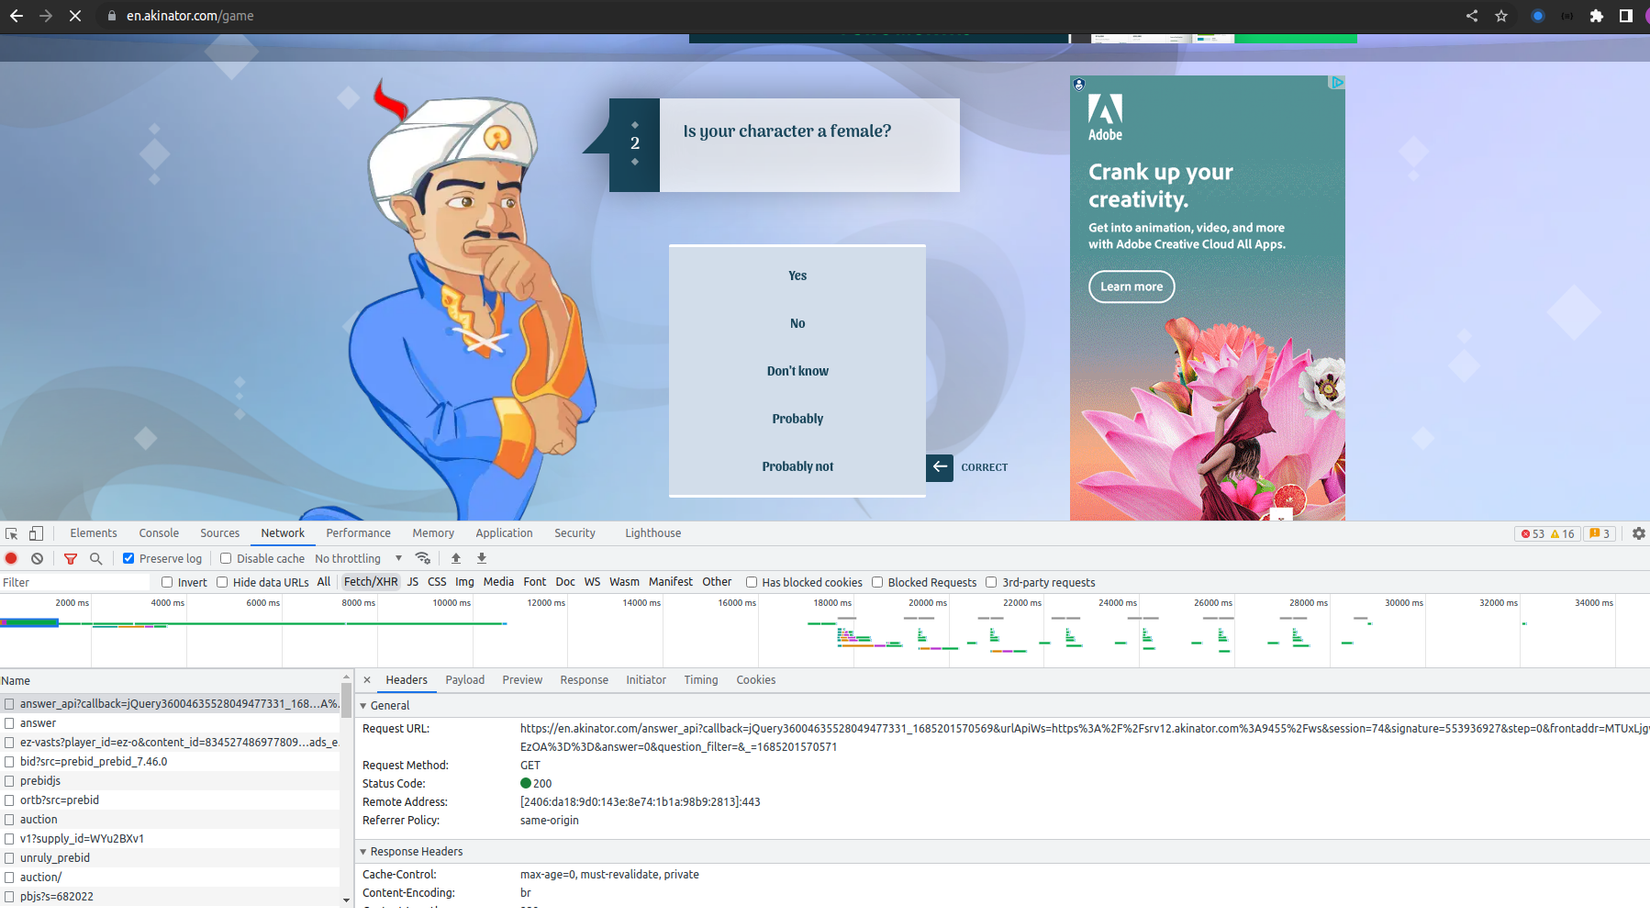Collapse the General section
This screenshot has width=1650, height=908.
click(363, 706)
